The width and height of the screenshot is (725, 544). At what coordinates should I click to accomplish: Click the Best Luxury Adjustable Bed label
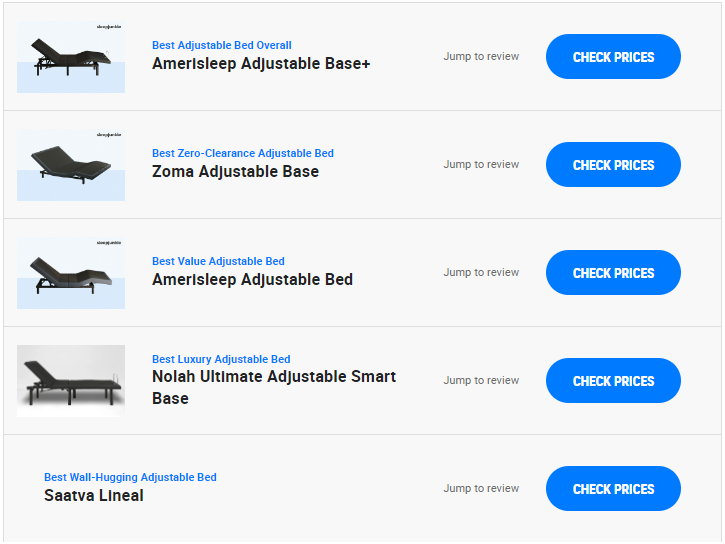pyautogui.click(x=221, y=359)
